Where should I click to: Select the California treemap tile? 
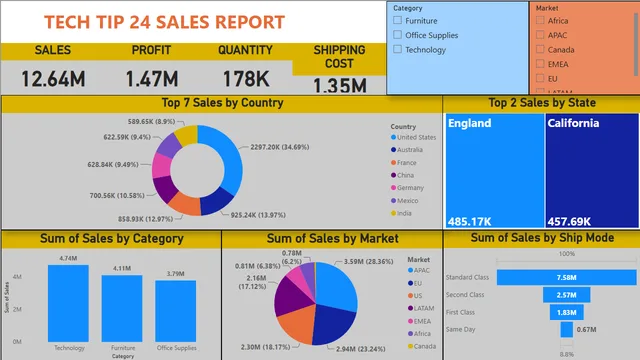click(x=592, y=171)
